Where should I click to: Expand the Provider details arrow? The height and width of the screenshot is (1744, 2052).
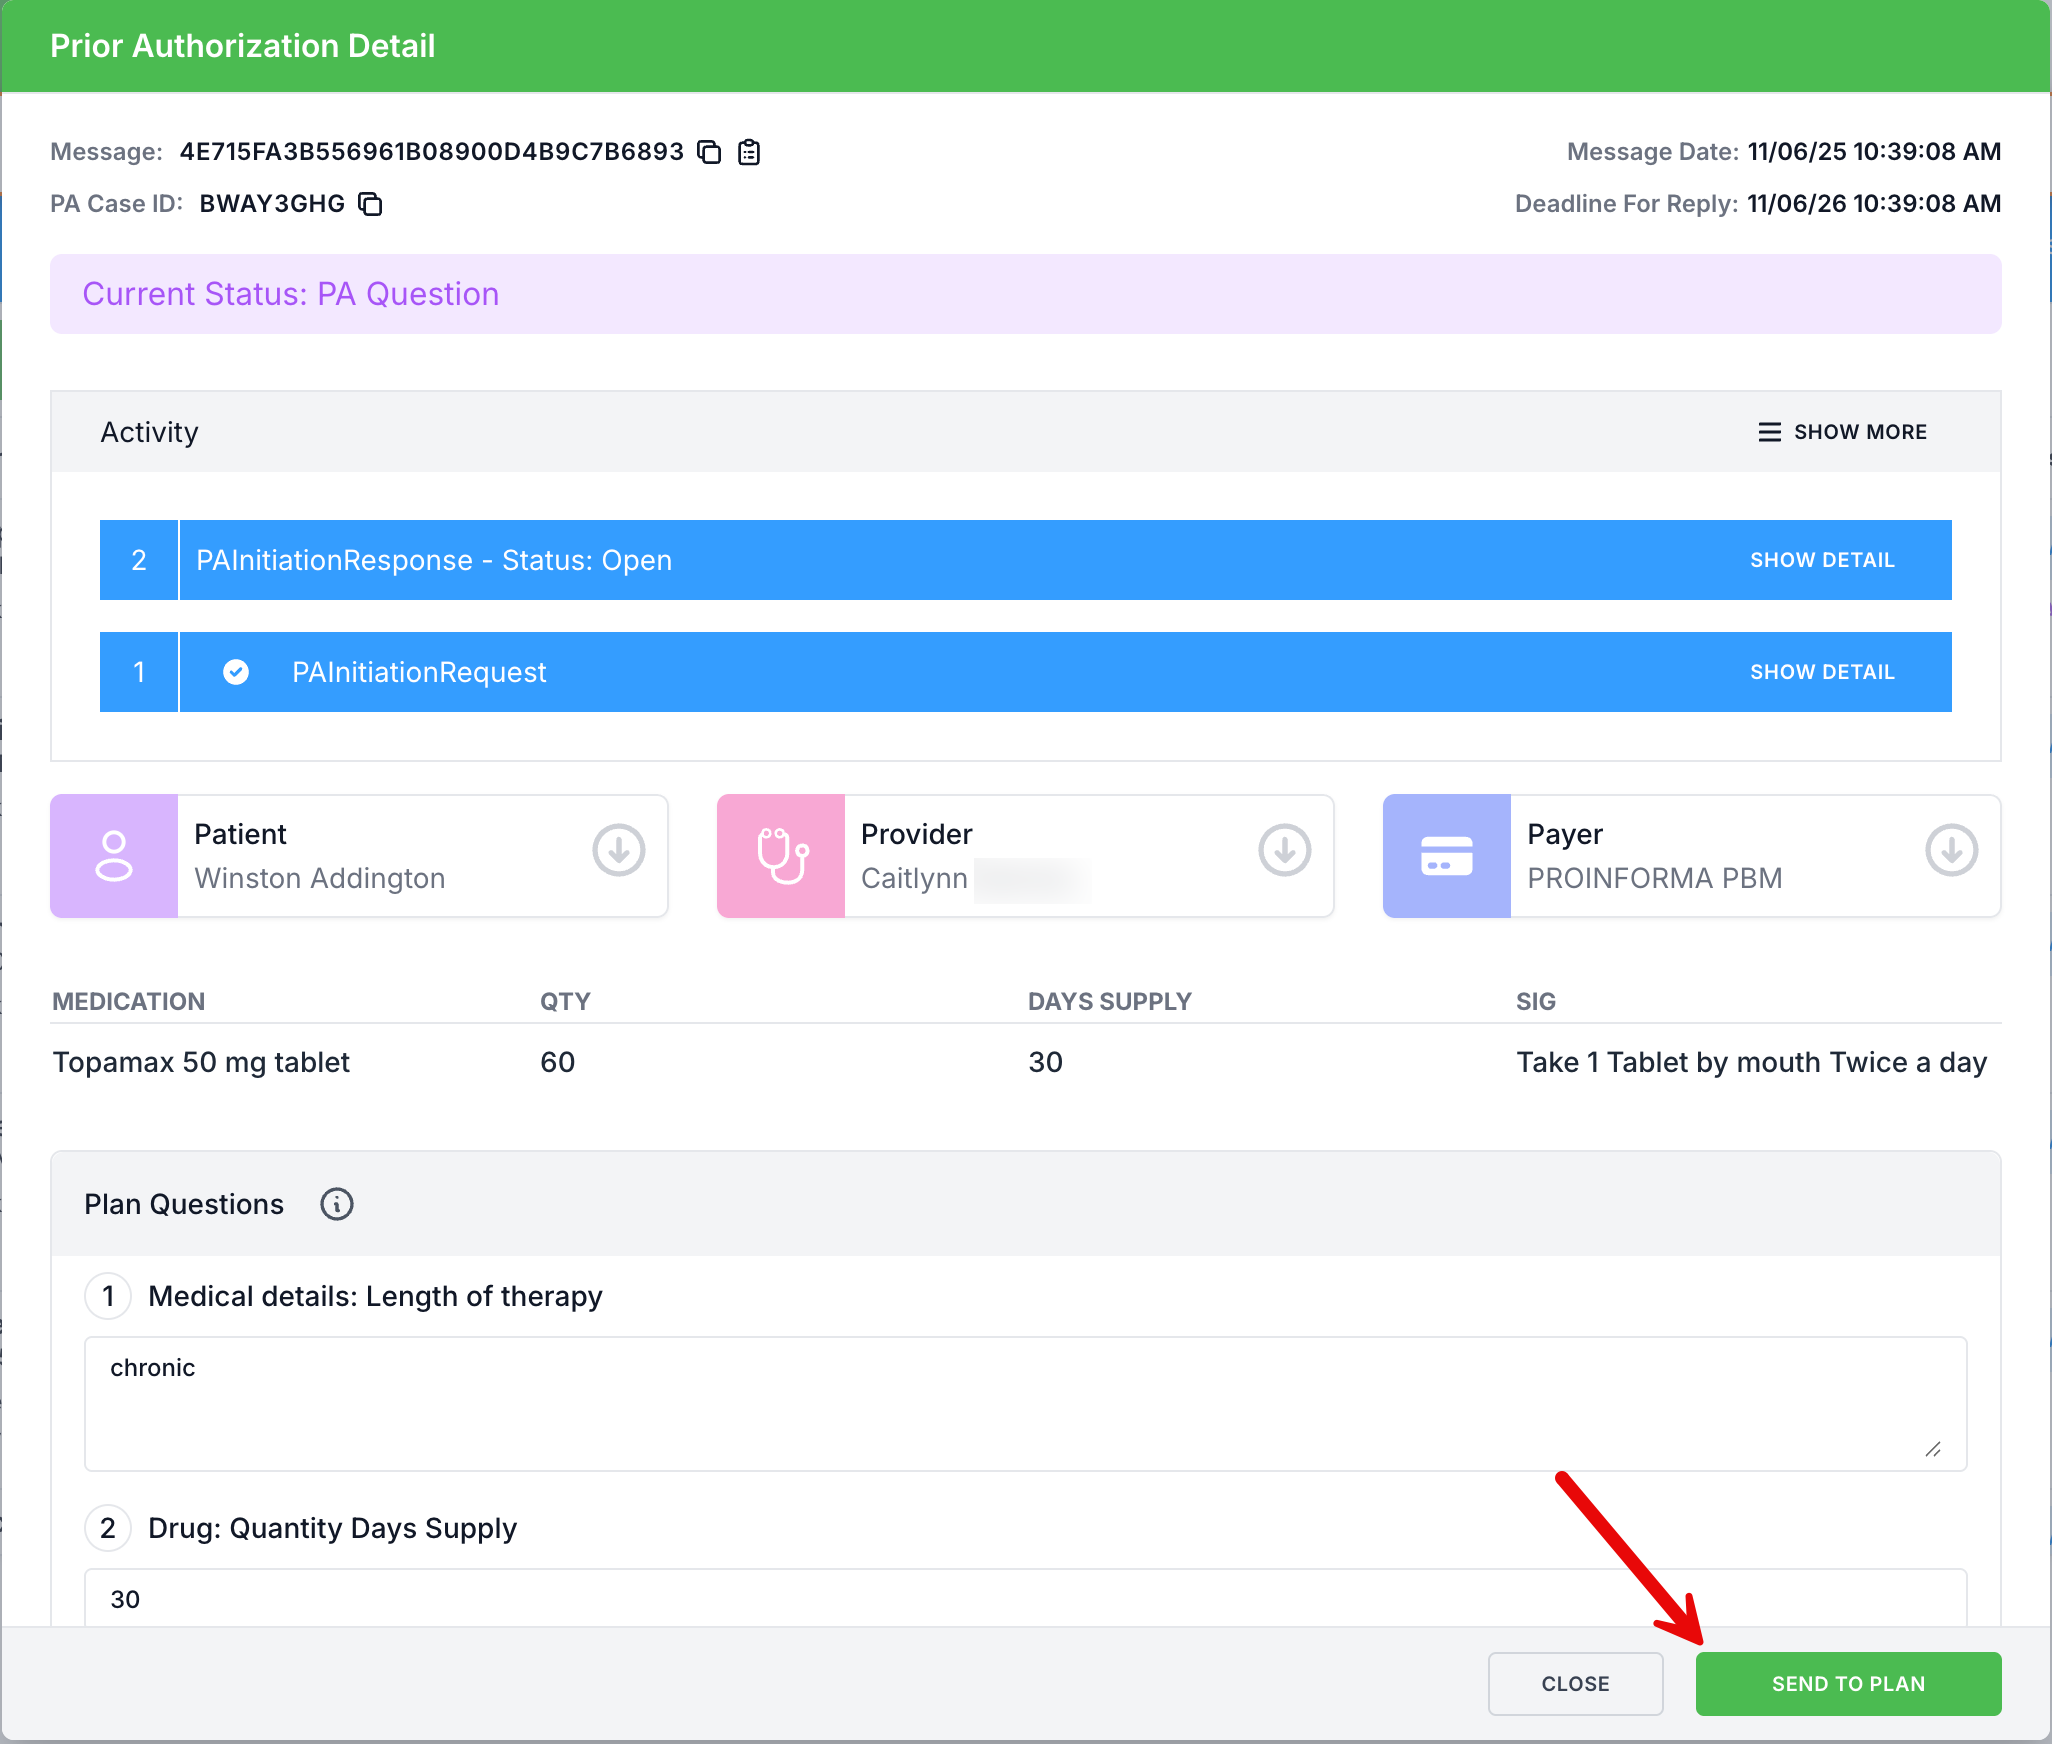point(1284,850)
